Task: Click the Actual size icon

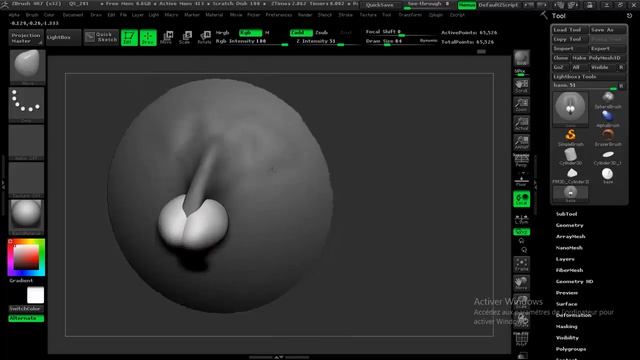Action: [522, 124]
